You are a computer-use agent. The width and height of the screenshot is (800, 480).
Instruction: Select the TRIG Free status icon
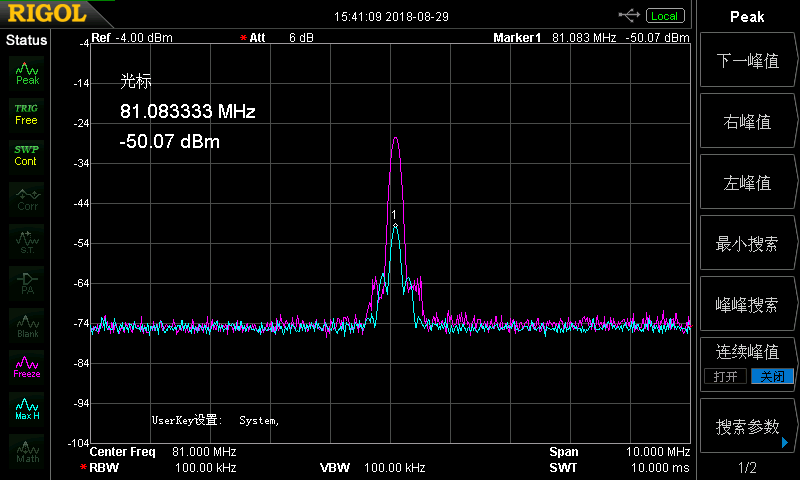pyautogui.click(x=27, y=113)
